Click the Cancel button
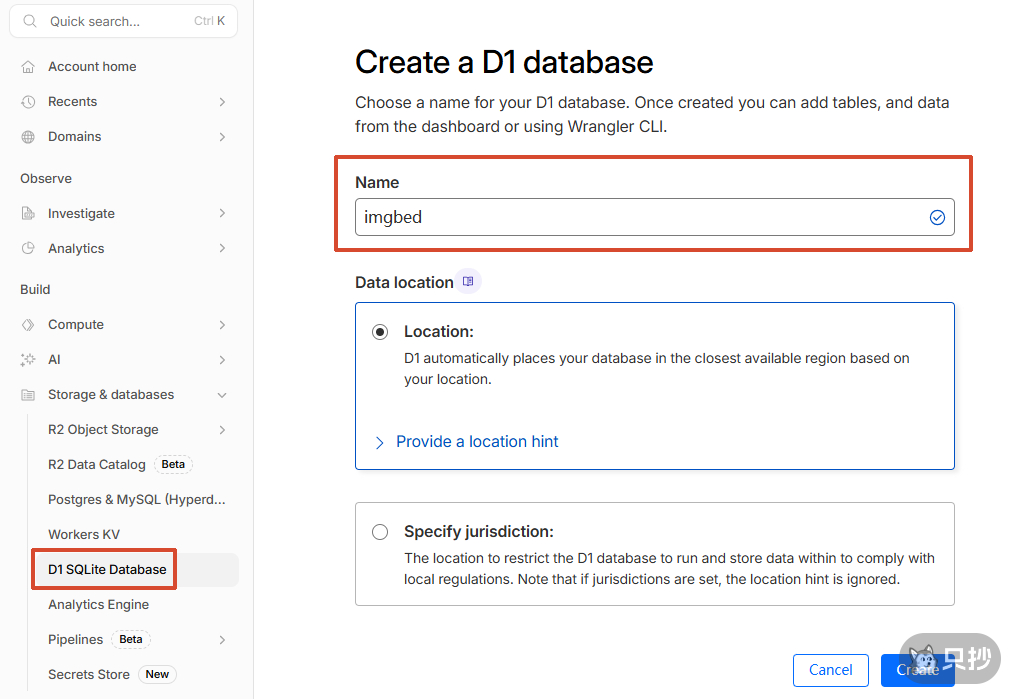Viewport: 1016px width, 699px height. coord(831,670)
